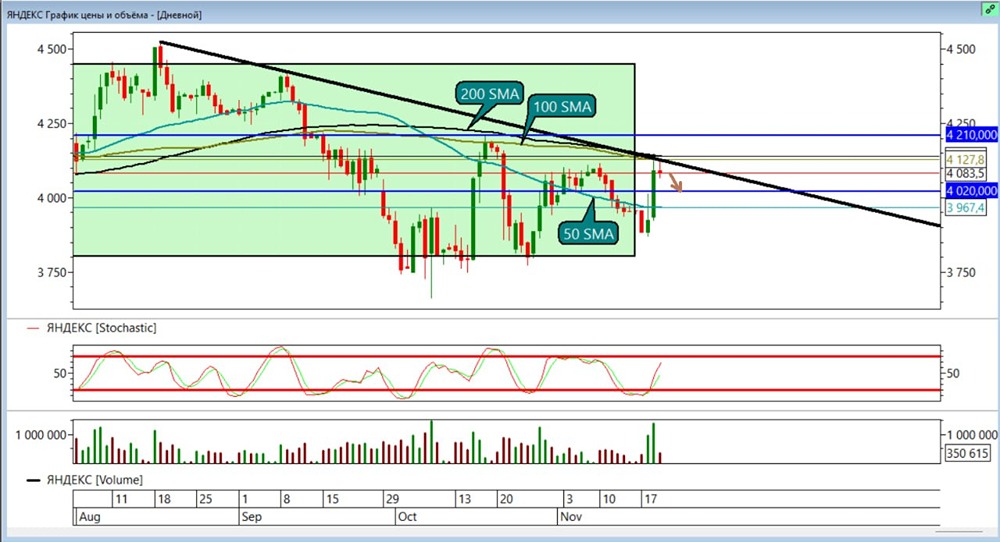Select the 4 210,000 blue price level label
1000x542 pixels.
point(971,135)
